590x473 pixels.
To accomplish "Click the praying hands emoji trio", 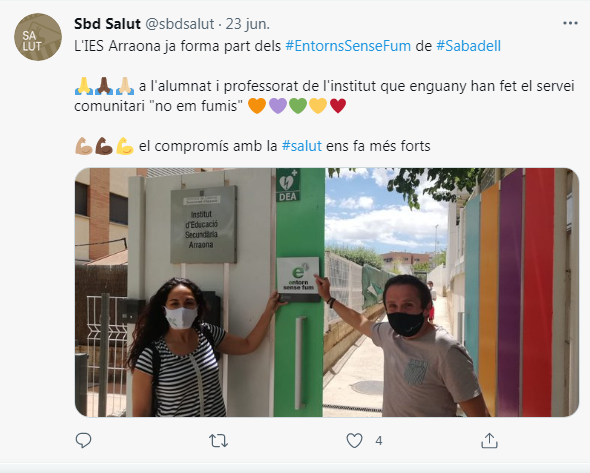I will (x=104, y=86).
